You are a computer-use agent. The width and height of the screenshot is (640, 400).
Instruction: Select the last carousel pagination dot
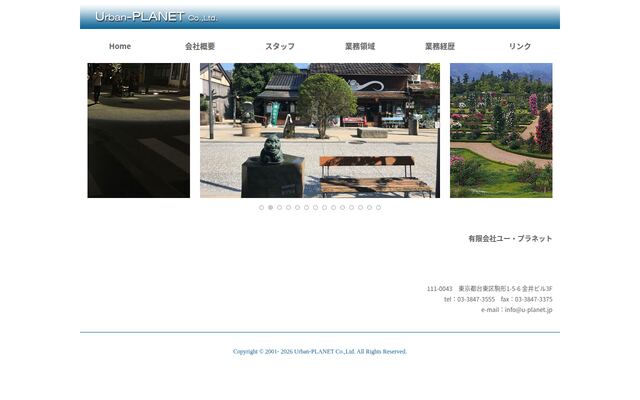point(378,208)
